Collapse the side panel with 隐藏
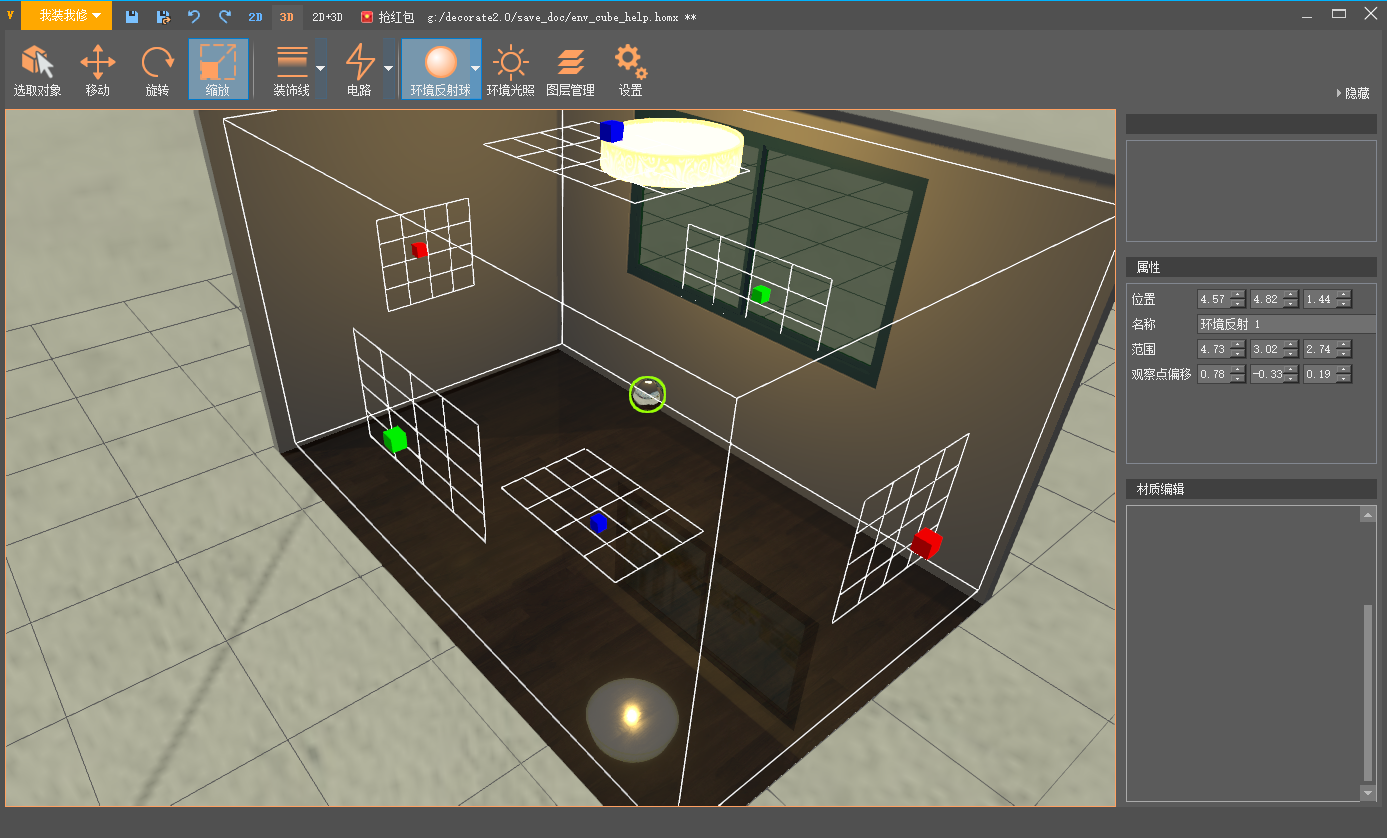 point(1353,93)
